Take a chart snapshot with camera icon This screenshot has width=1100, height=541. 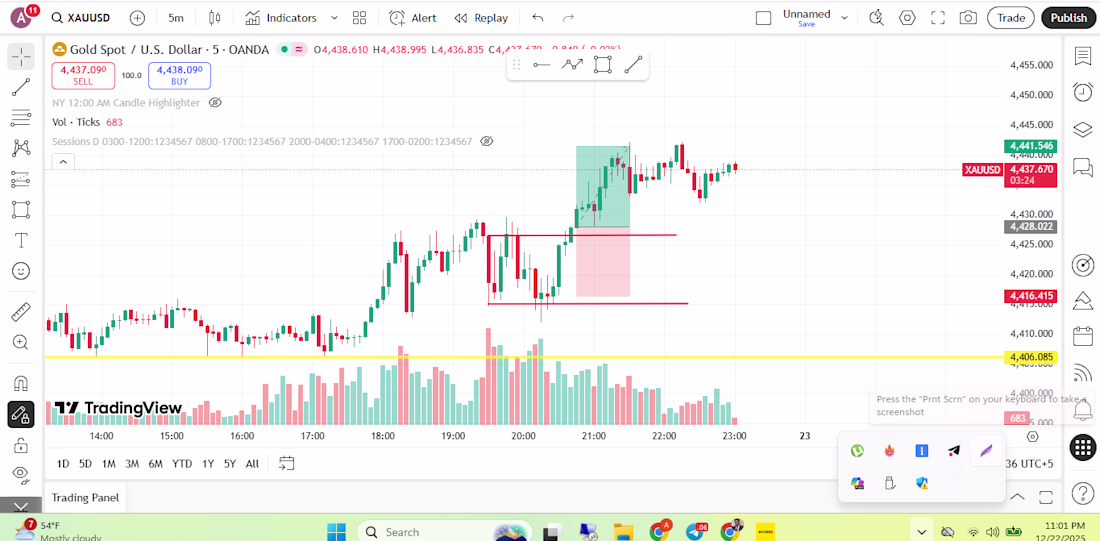click(967, 18)
